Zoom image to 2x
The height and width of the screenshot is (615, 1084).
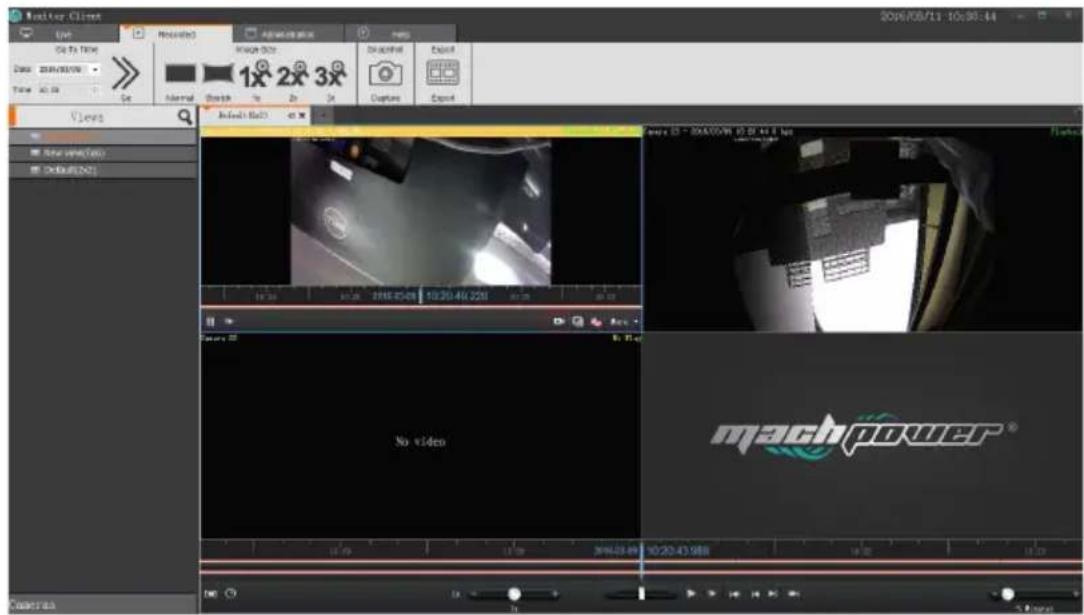pyautogui.click(x=293, y=74)
